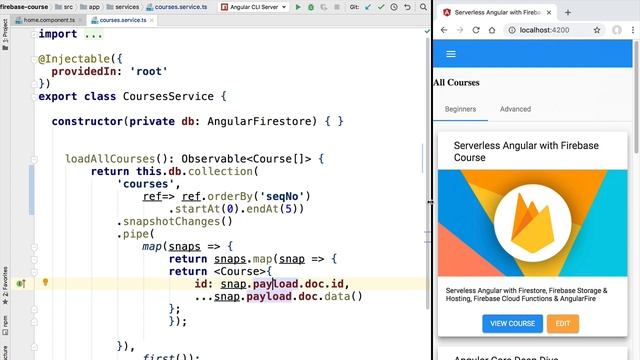
Task: Click 'CoursesService' class name
Action: pos(168,96)
